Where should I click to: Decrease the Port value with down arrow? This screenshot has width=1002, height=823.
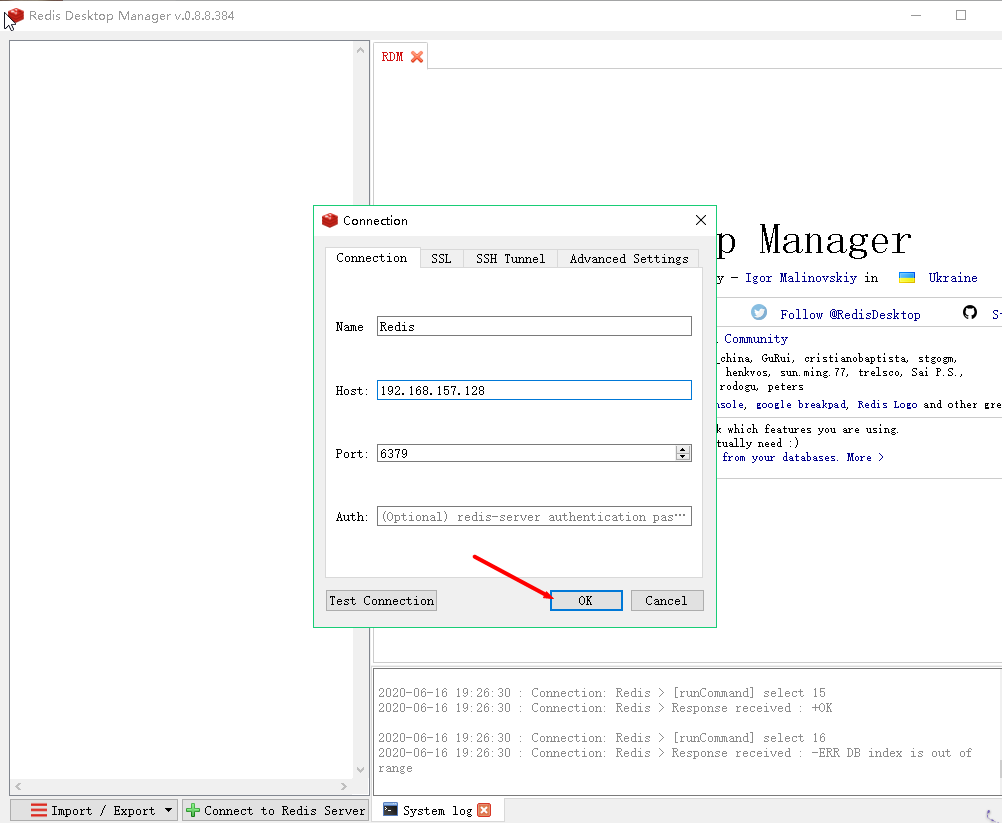pyautogui.click(x=682, y=457)
